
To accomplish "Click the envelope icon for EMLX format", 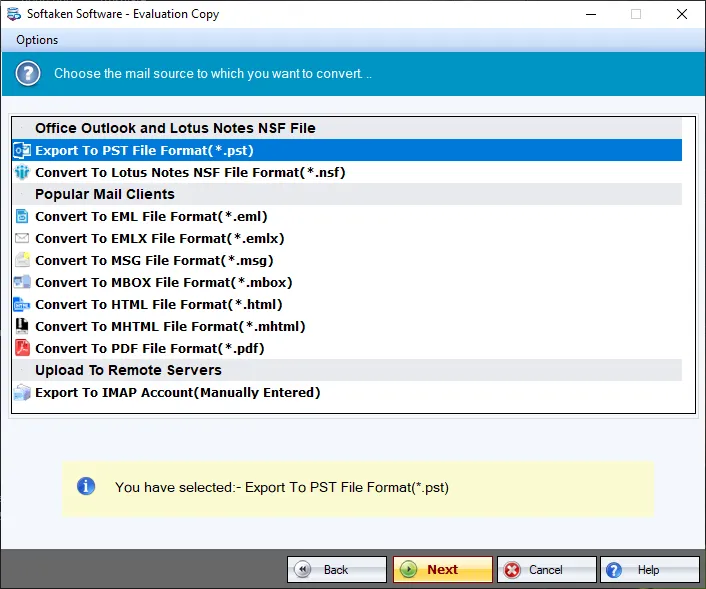I will (22, 238).
